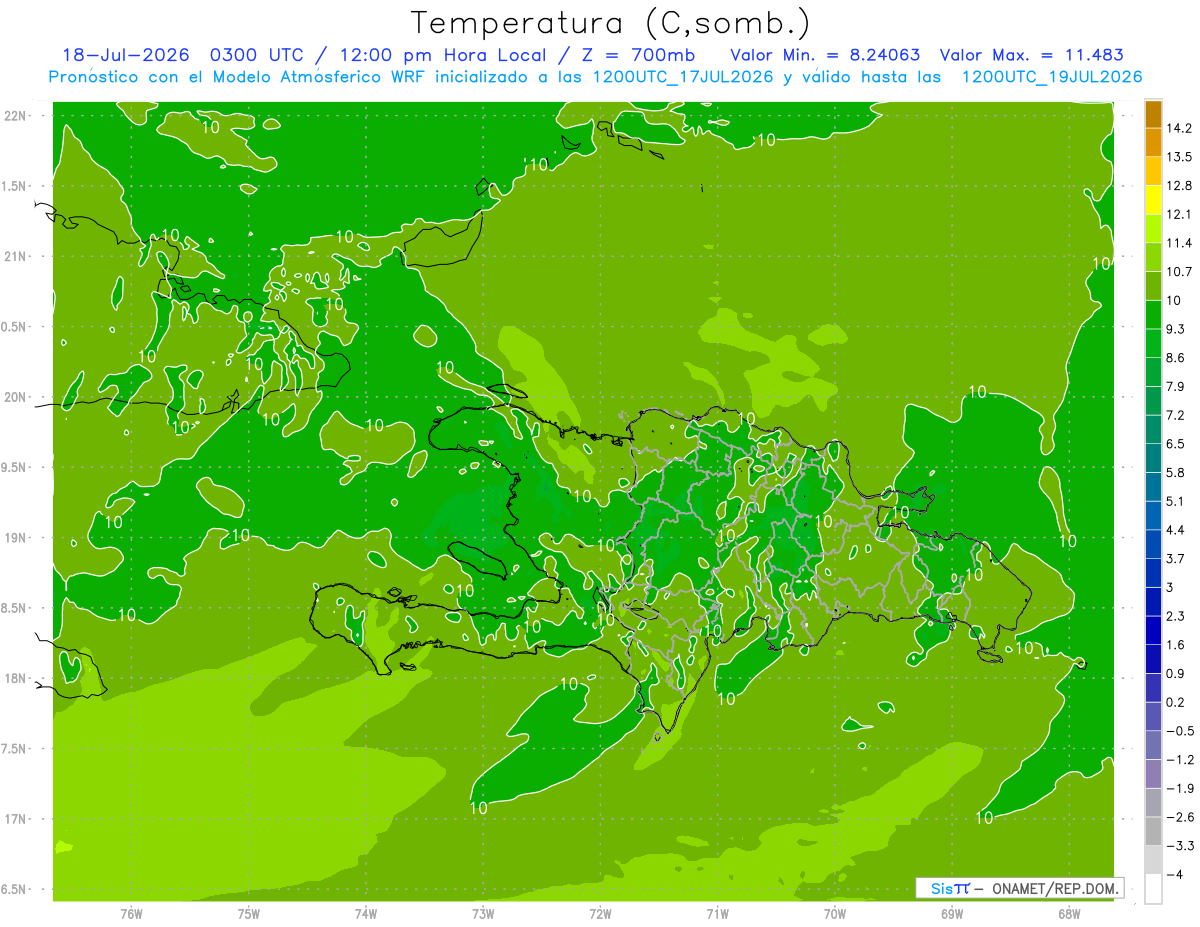1200x927 pixels.
Task: Click the 14.2 colorbar value label
Action: [1178, 128]
